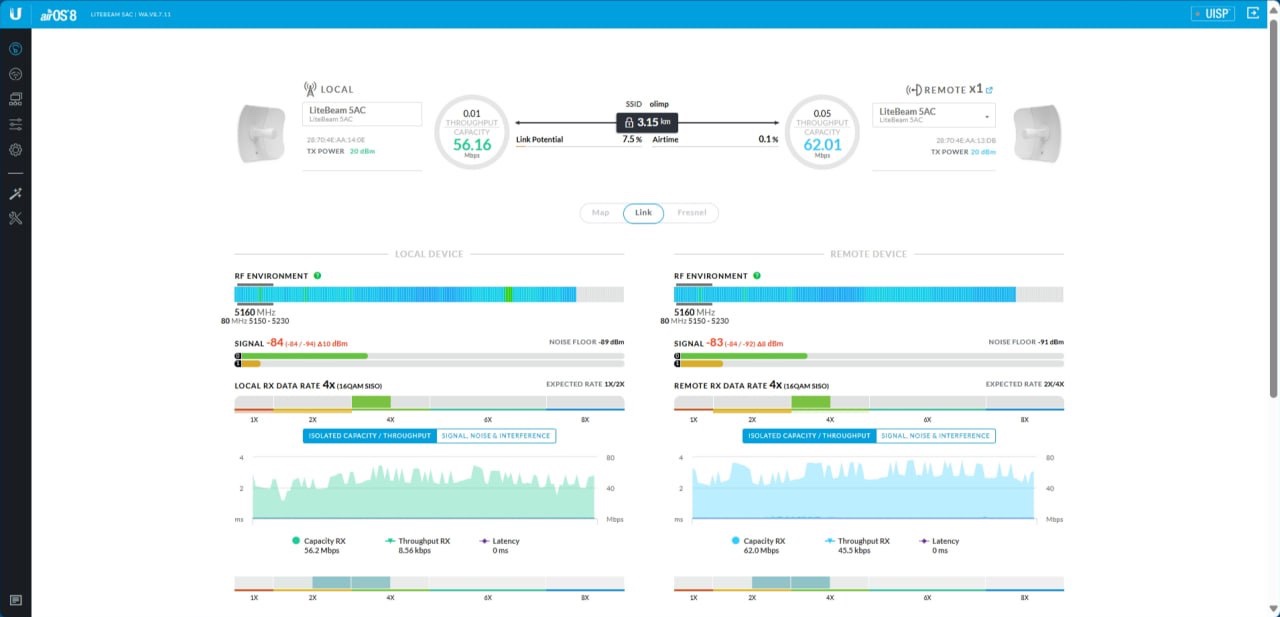
Task: Click the local LiteBeam 5AC name field
Action: [x=362, y=114]
